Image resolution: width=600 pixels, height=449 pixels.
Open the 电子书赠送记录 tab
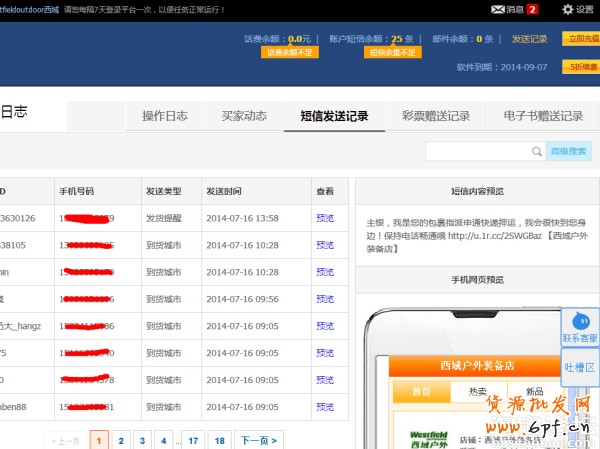click(542, 116)
